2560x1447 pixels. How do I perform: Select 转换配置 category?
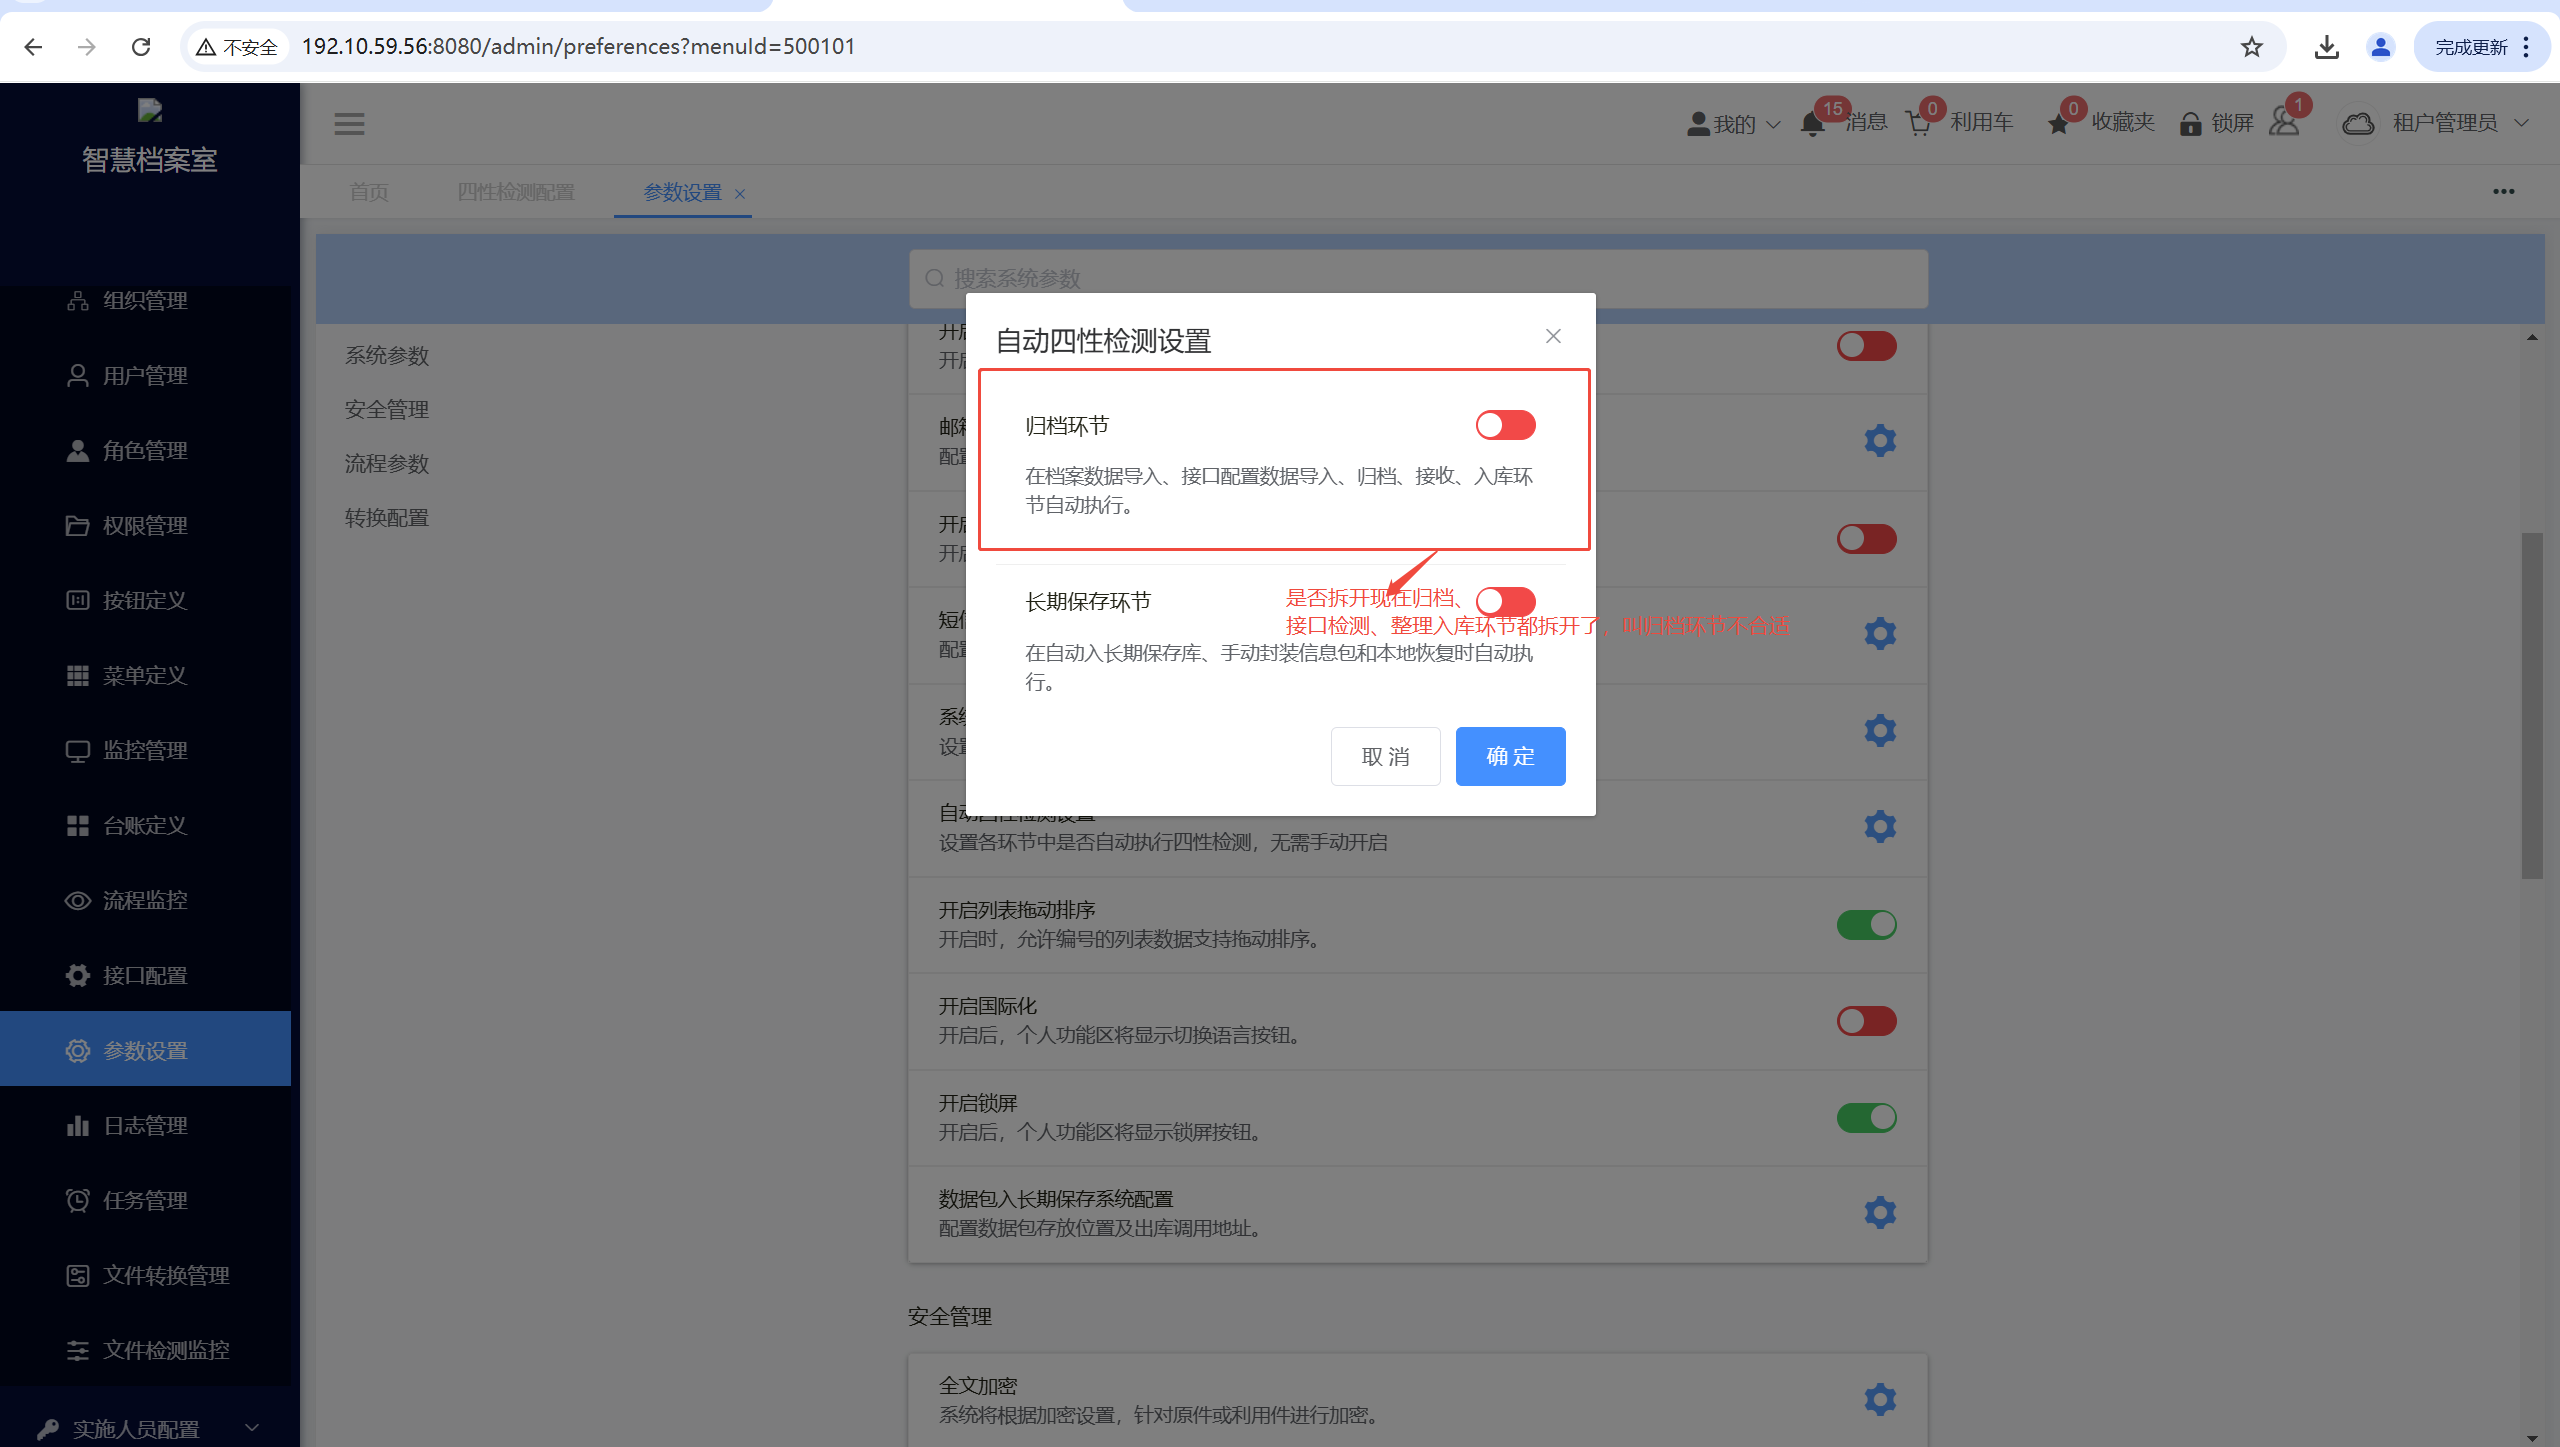pos(387,517)
